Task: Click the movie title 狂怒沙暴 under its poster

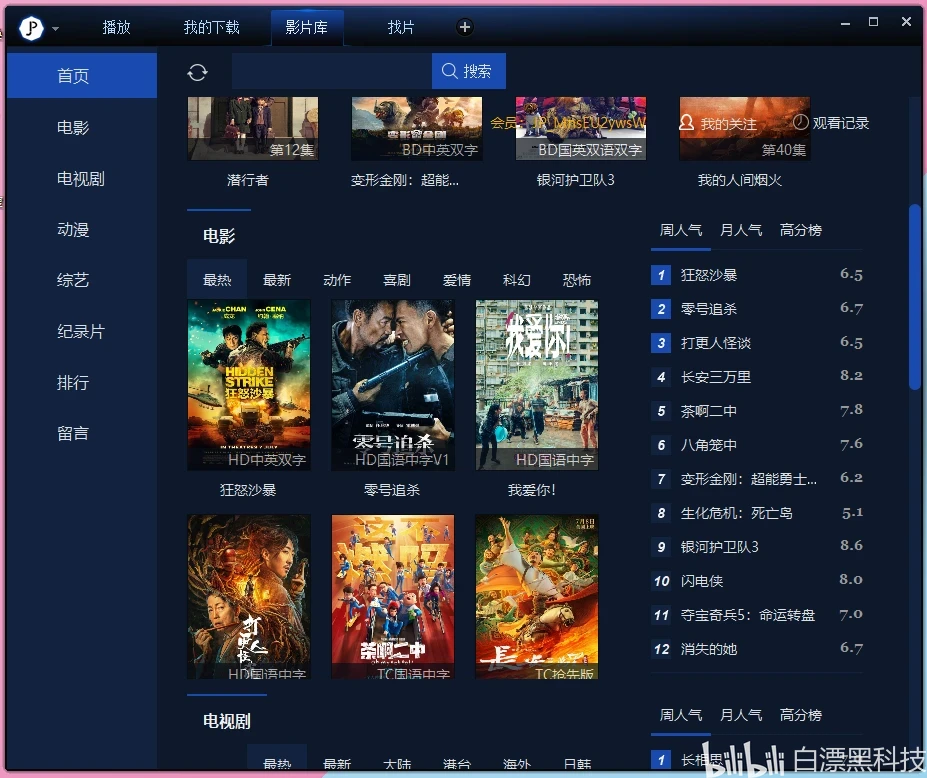Action: pyautogui.click(x=248, y=490)
